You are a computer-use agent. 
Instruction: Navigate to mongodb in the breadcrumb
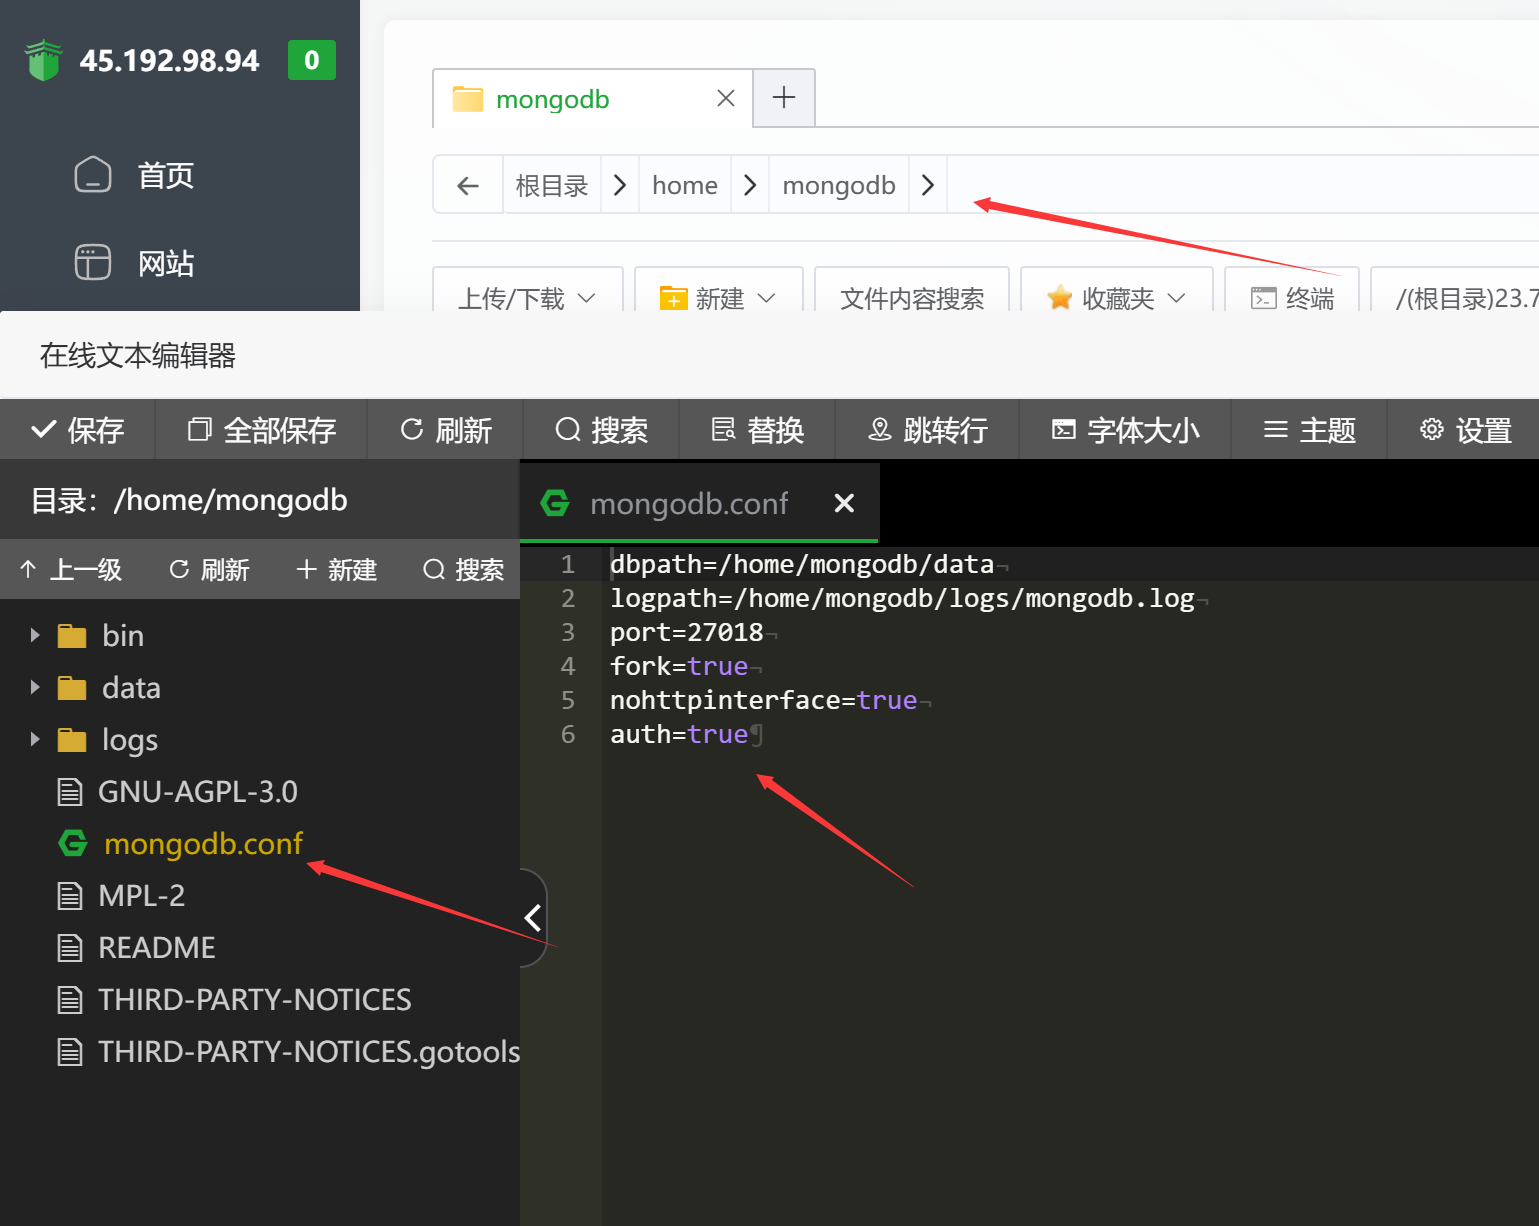[839, 185]
